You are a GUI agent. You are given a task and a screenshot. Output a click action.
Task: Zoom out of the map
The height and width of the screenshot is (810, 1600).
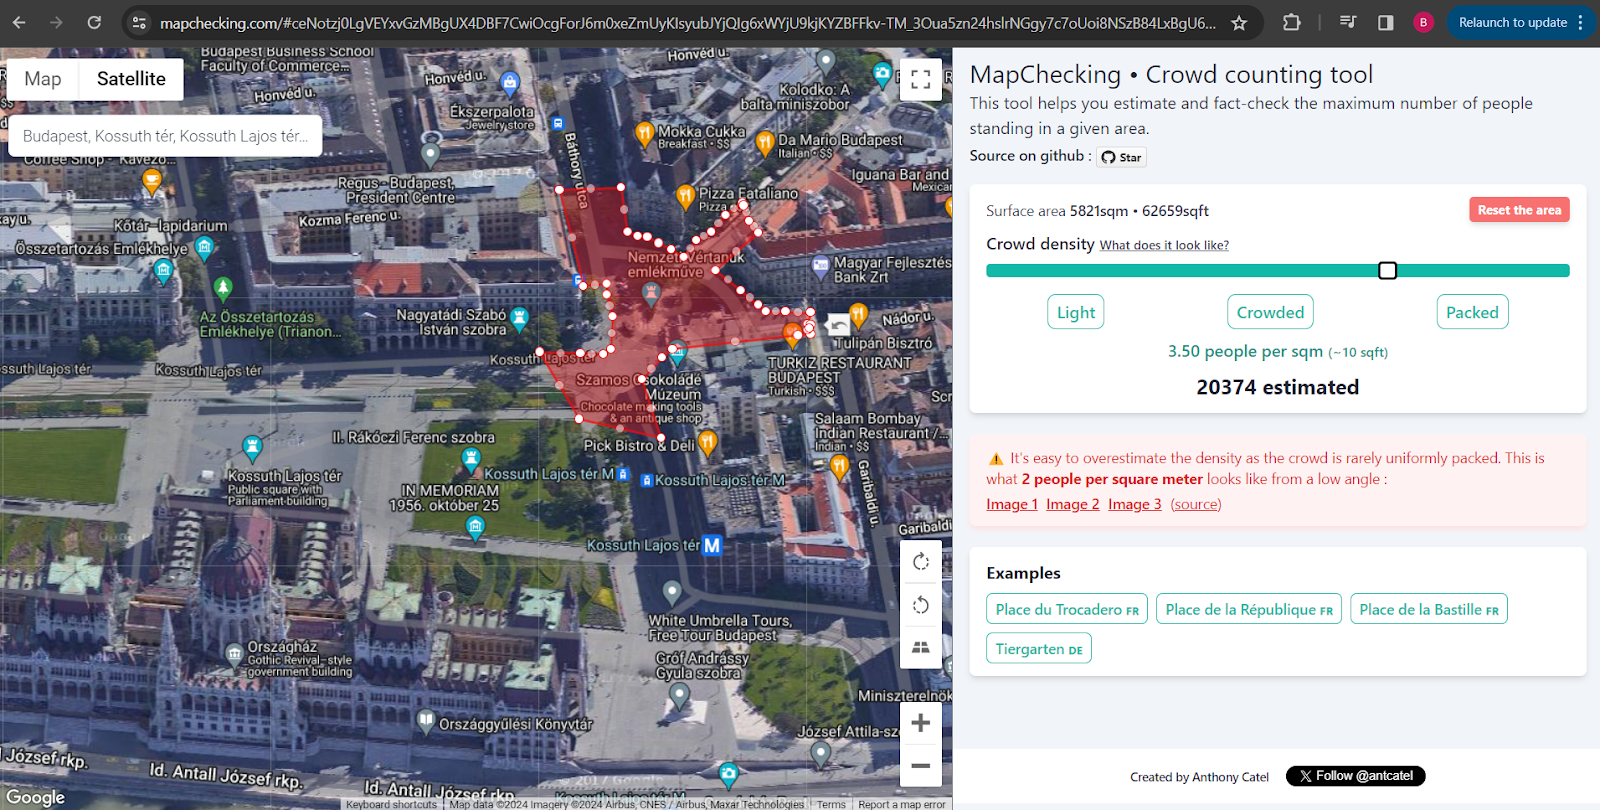[x=921, y=766]
